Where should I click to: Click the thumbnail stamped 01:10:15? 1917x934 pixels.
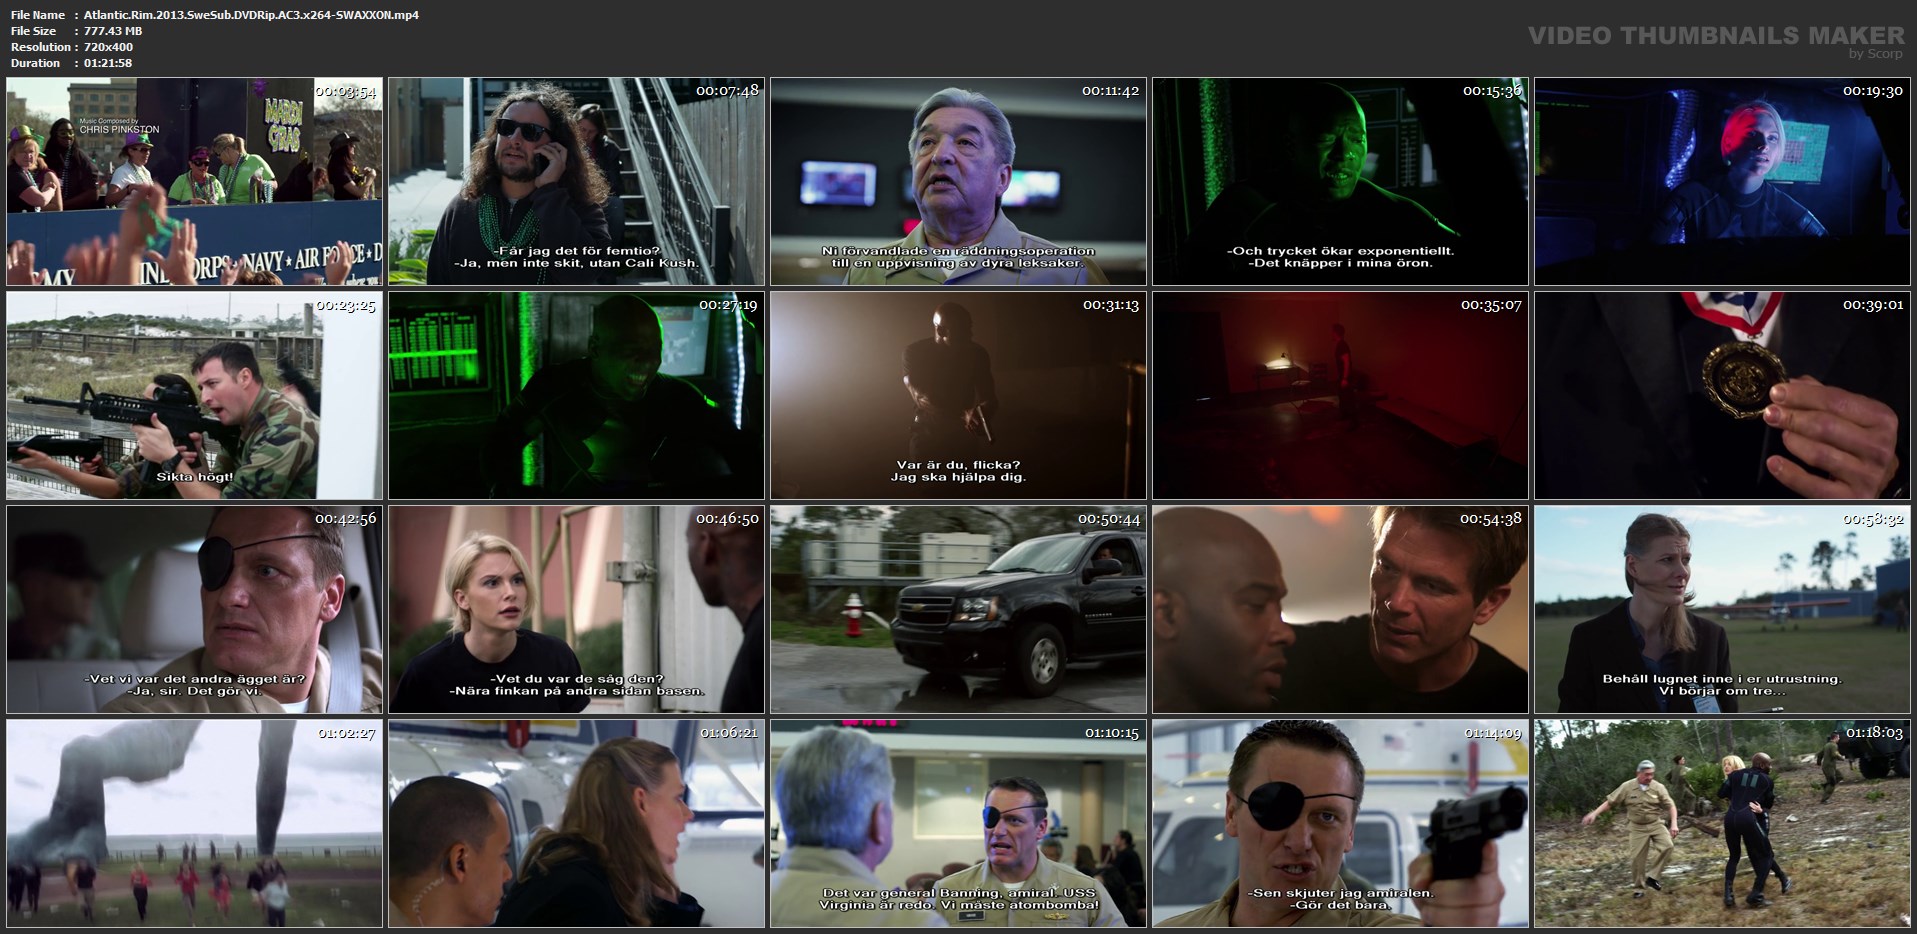(x=958, y=823)
